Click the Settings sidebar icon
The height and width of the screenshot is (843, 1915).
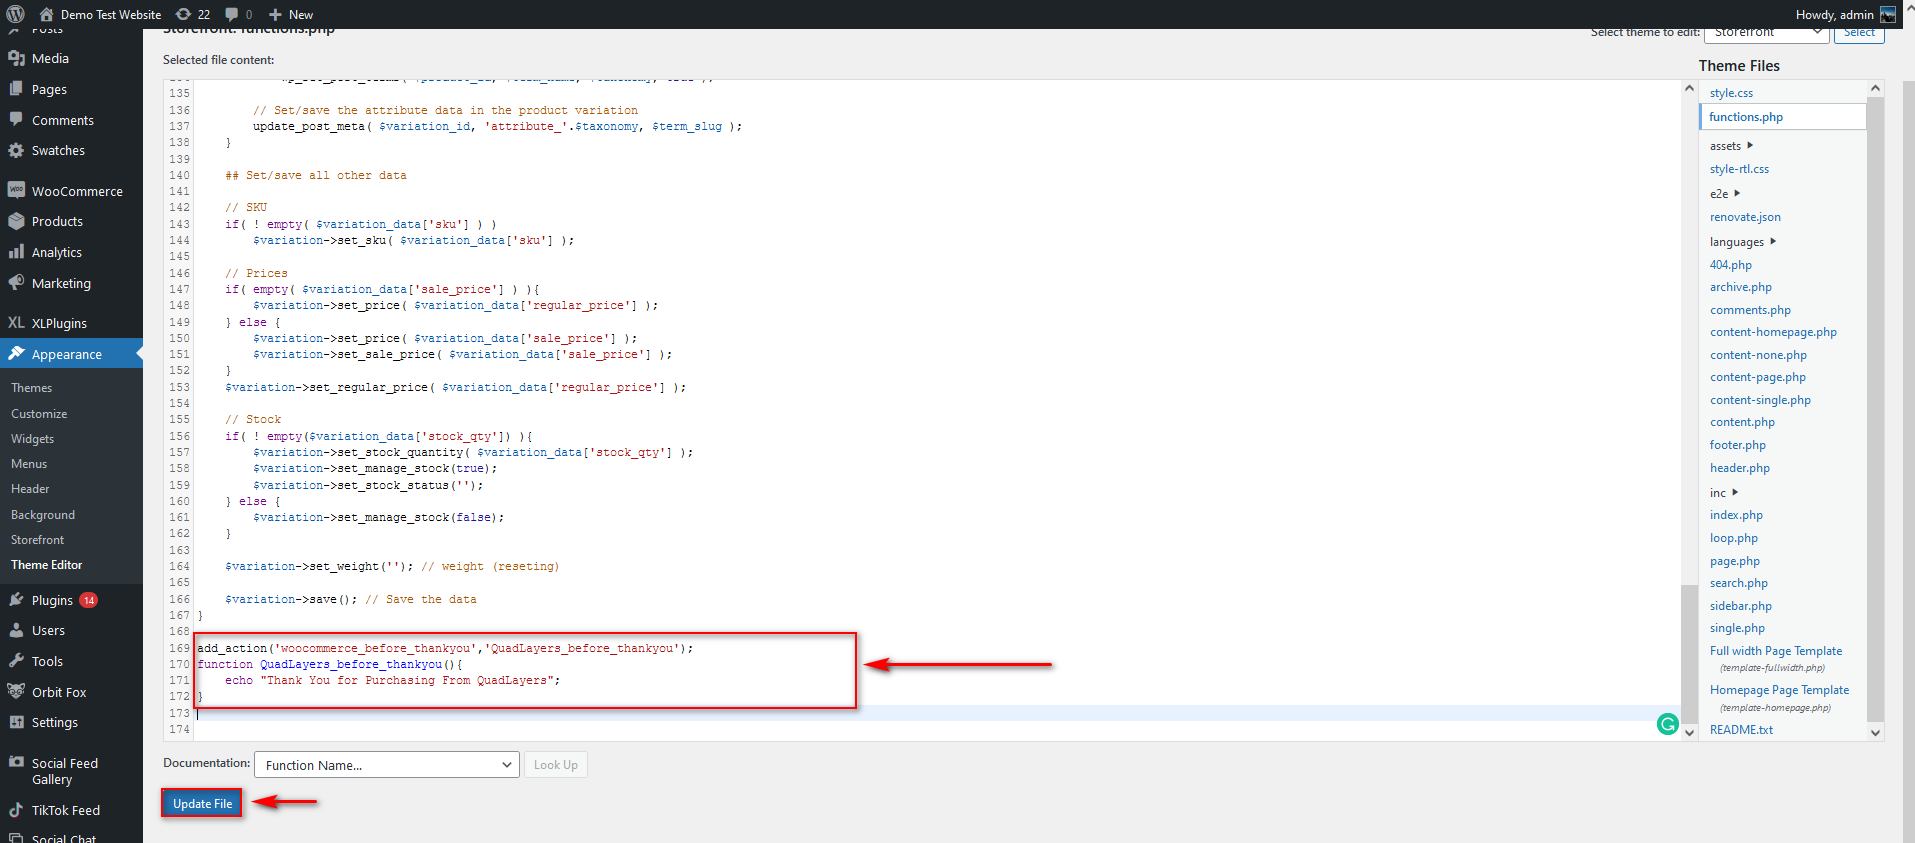pyautogui.click(x=16, y=722)
